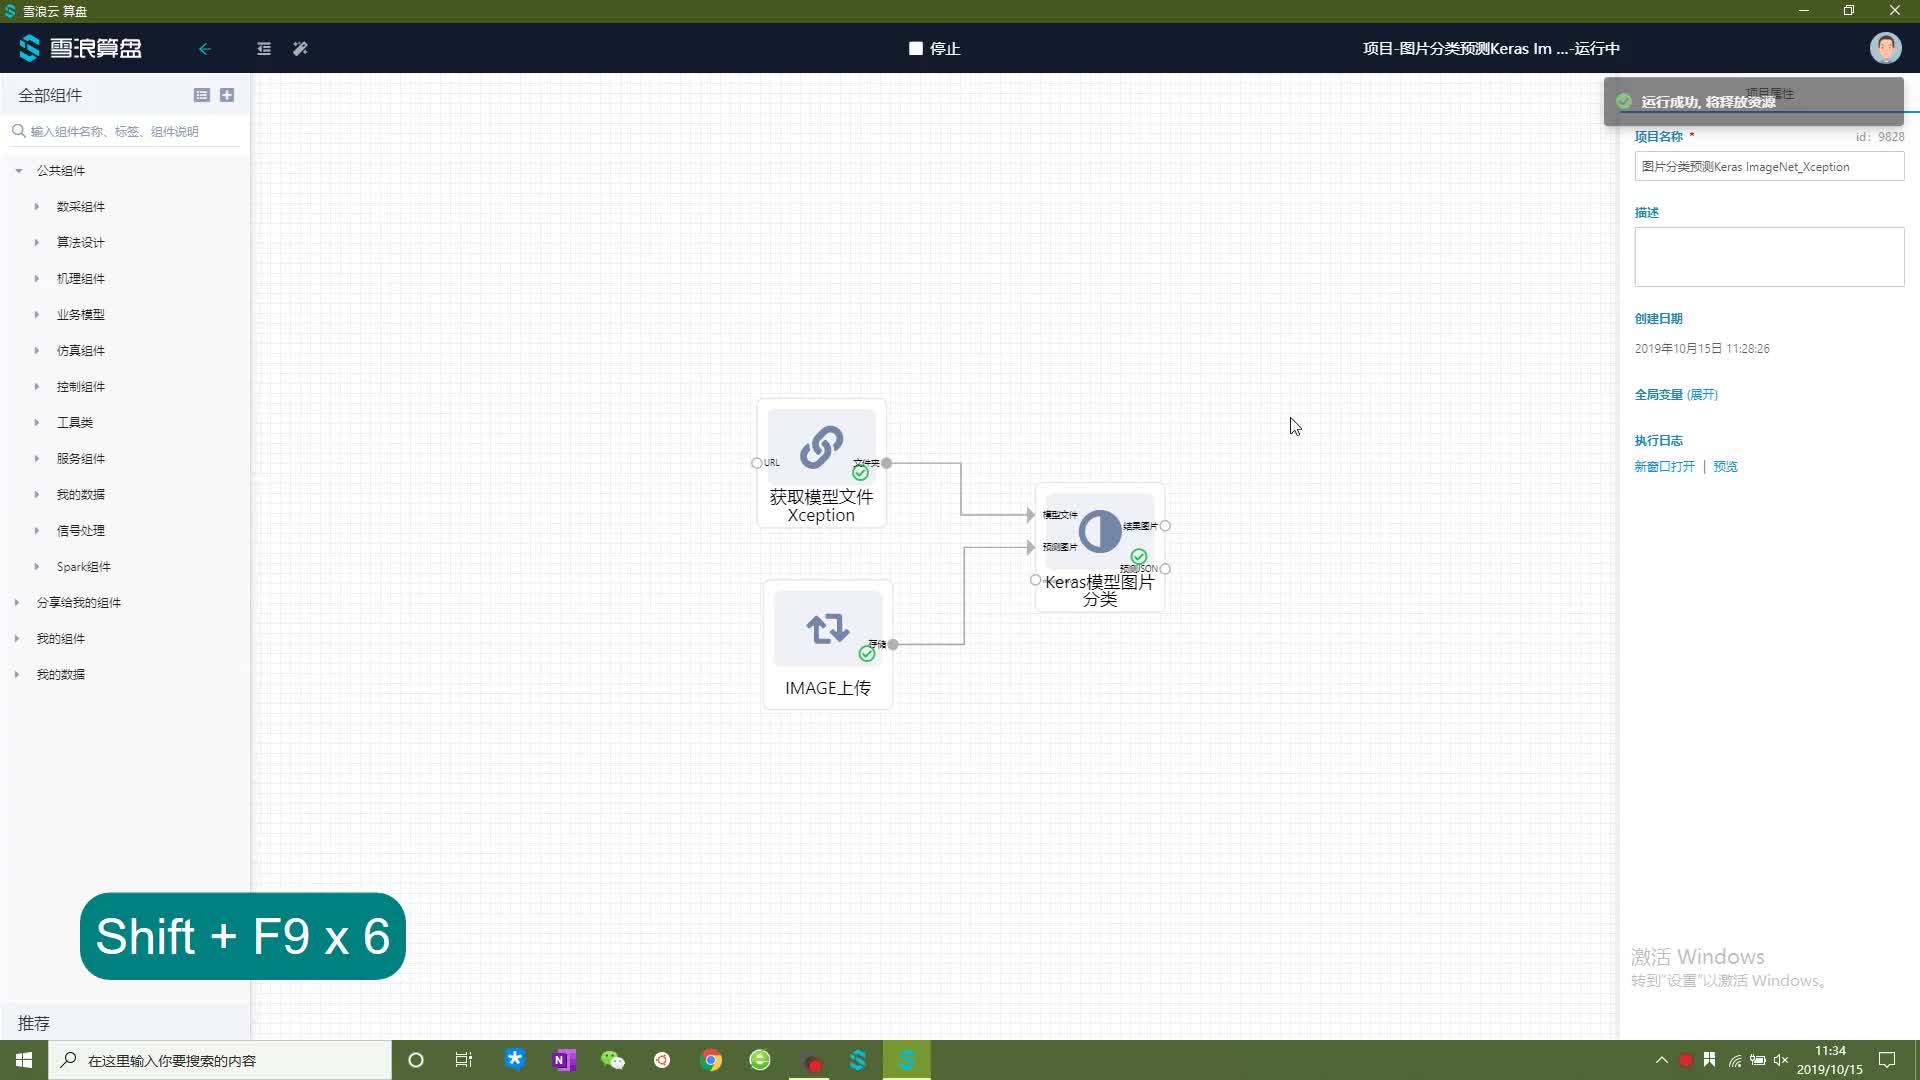The height and width of the screenshot is (1080, 1920).
Task: Click the 预览 log preview link
Action: click(x=1725, y=467)
